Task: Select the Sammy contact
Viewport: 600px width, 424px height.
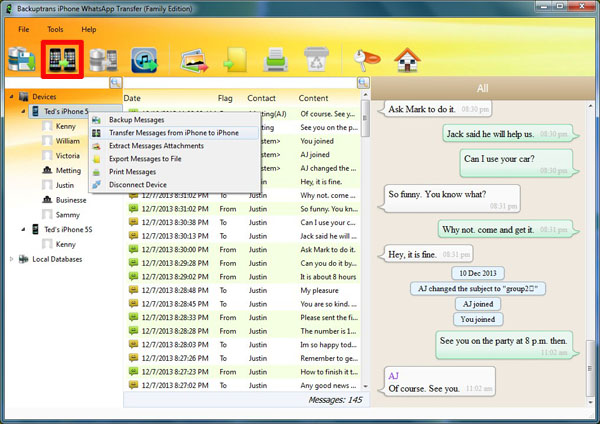Action: (x=67, y=214)
